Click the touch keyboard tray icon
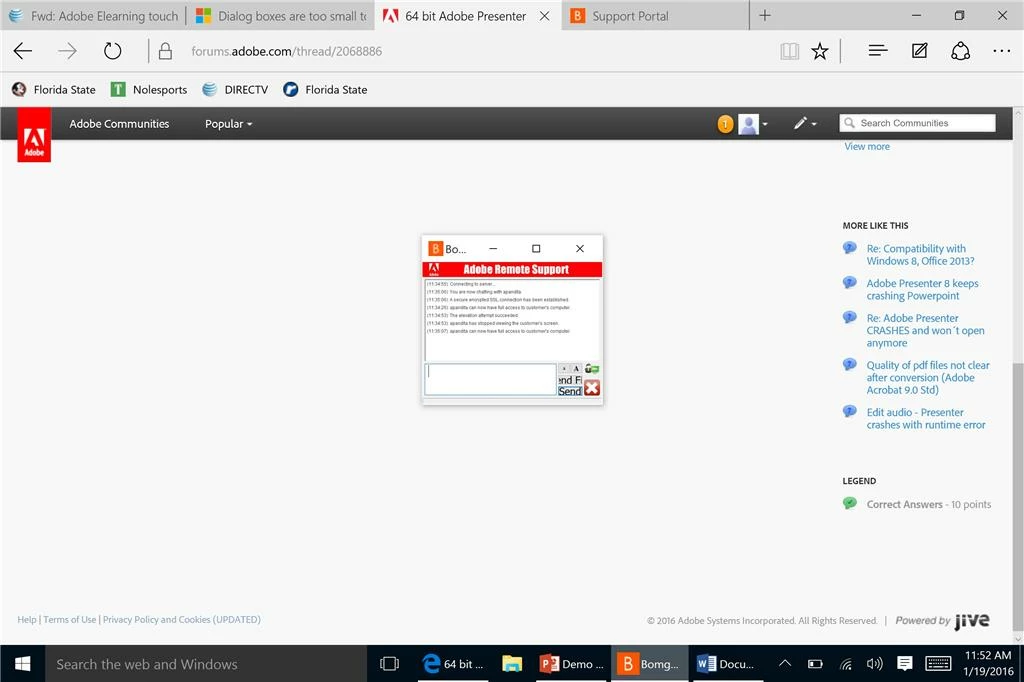 coord(938,664)
